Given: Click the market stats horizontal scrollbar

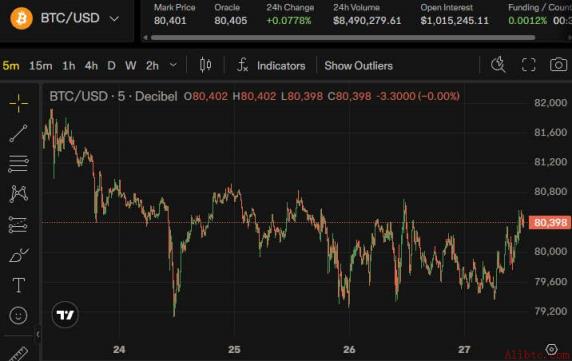Looking at the screenshot, I should pos(343,38).
